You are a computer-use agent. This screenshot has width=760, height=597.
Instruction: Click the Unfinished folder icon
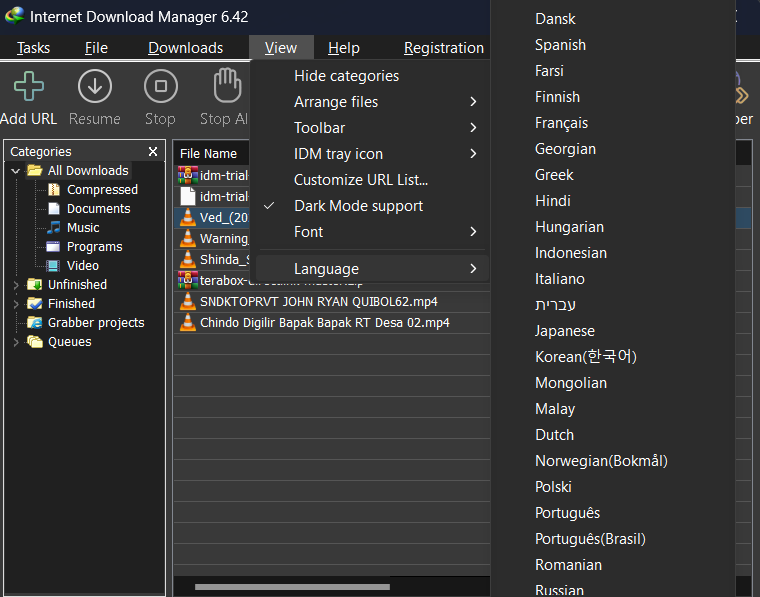(x=35, y=284)
